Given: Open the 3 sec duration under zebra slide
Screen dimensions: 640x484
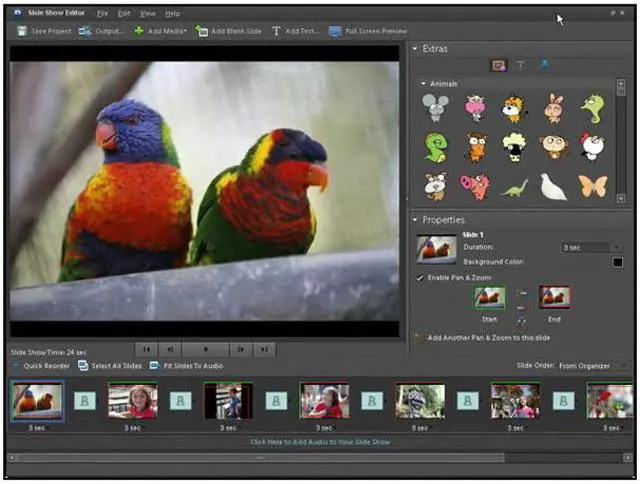Looking at the screenshot, I should point(420,428).
